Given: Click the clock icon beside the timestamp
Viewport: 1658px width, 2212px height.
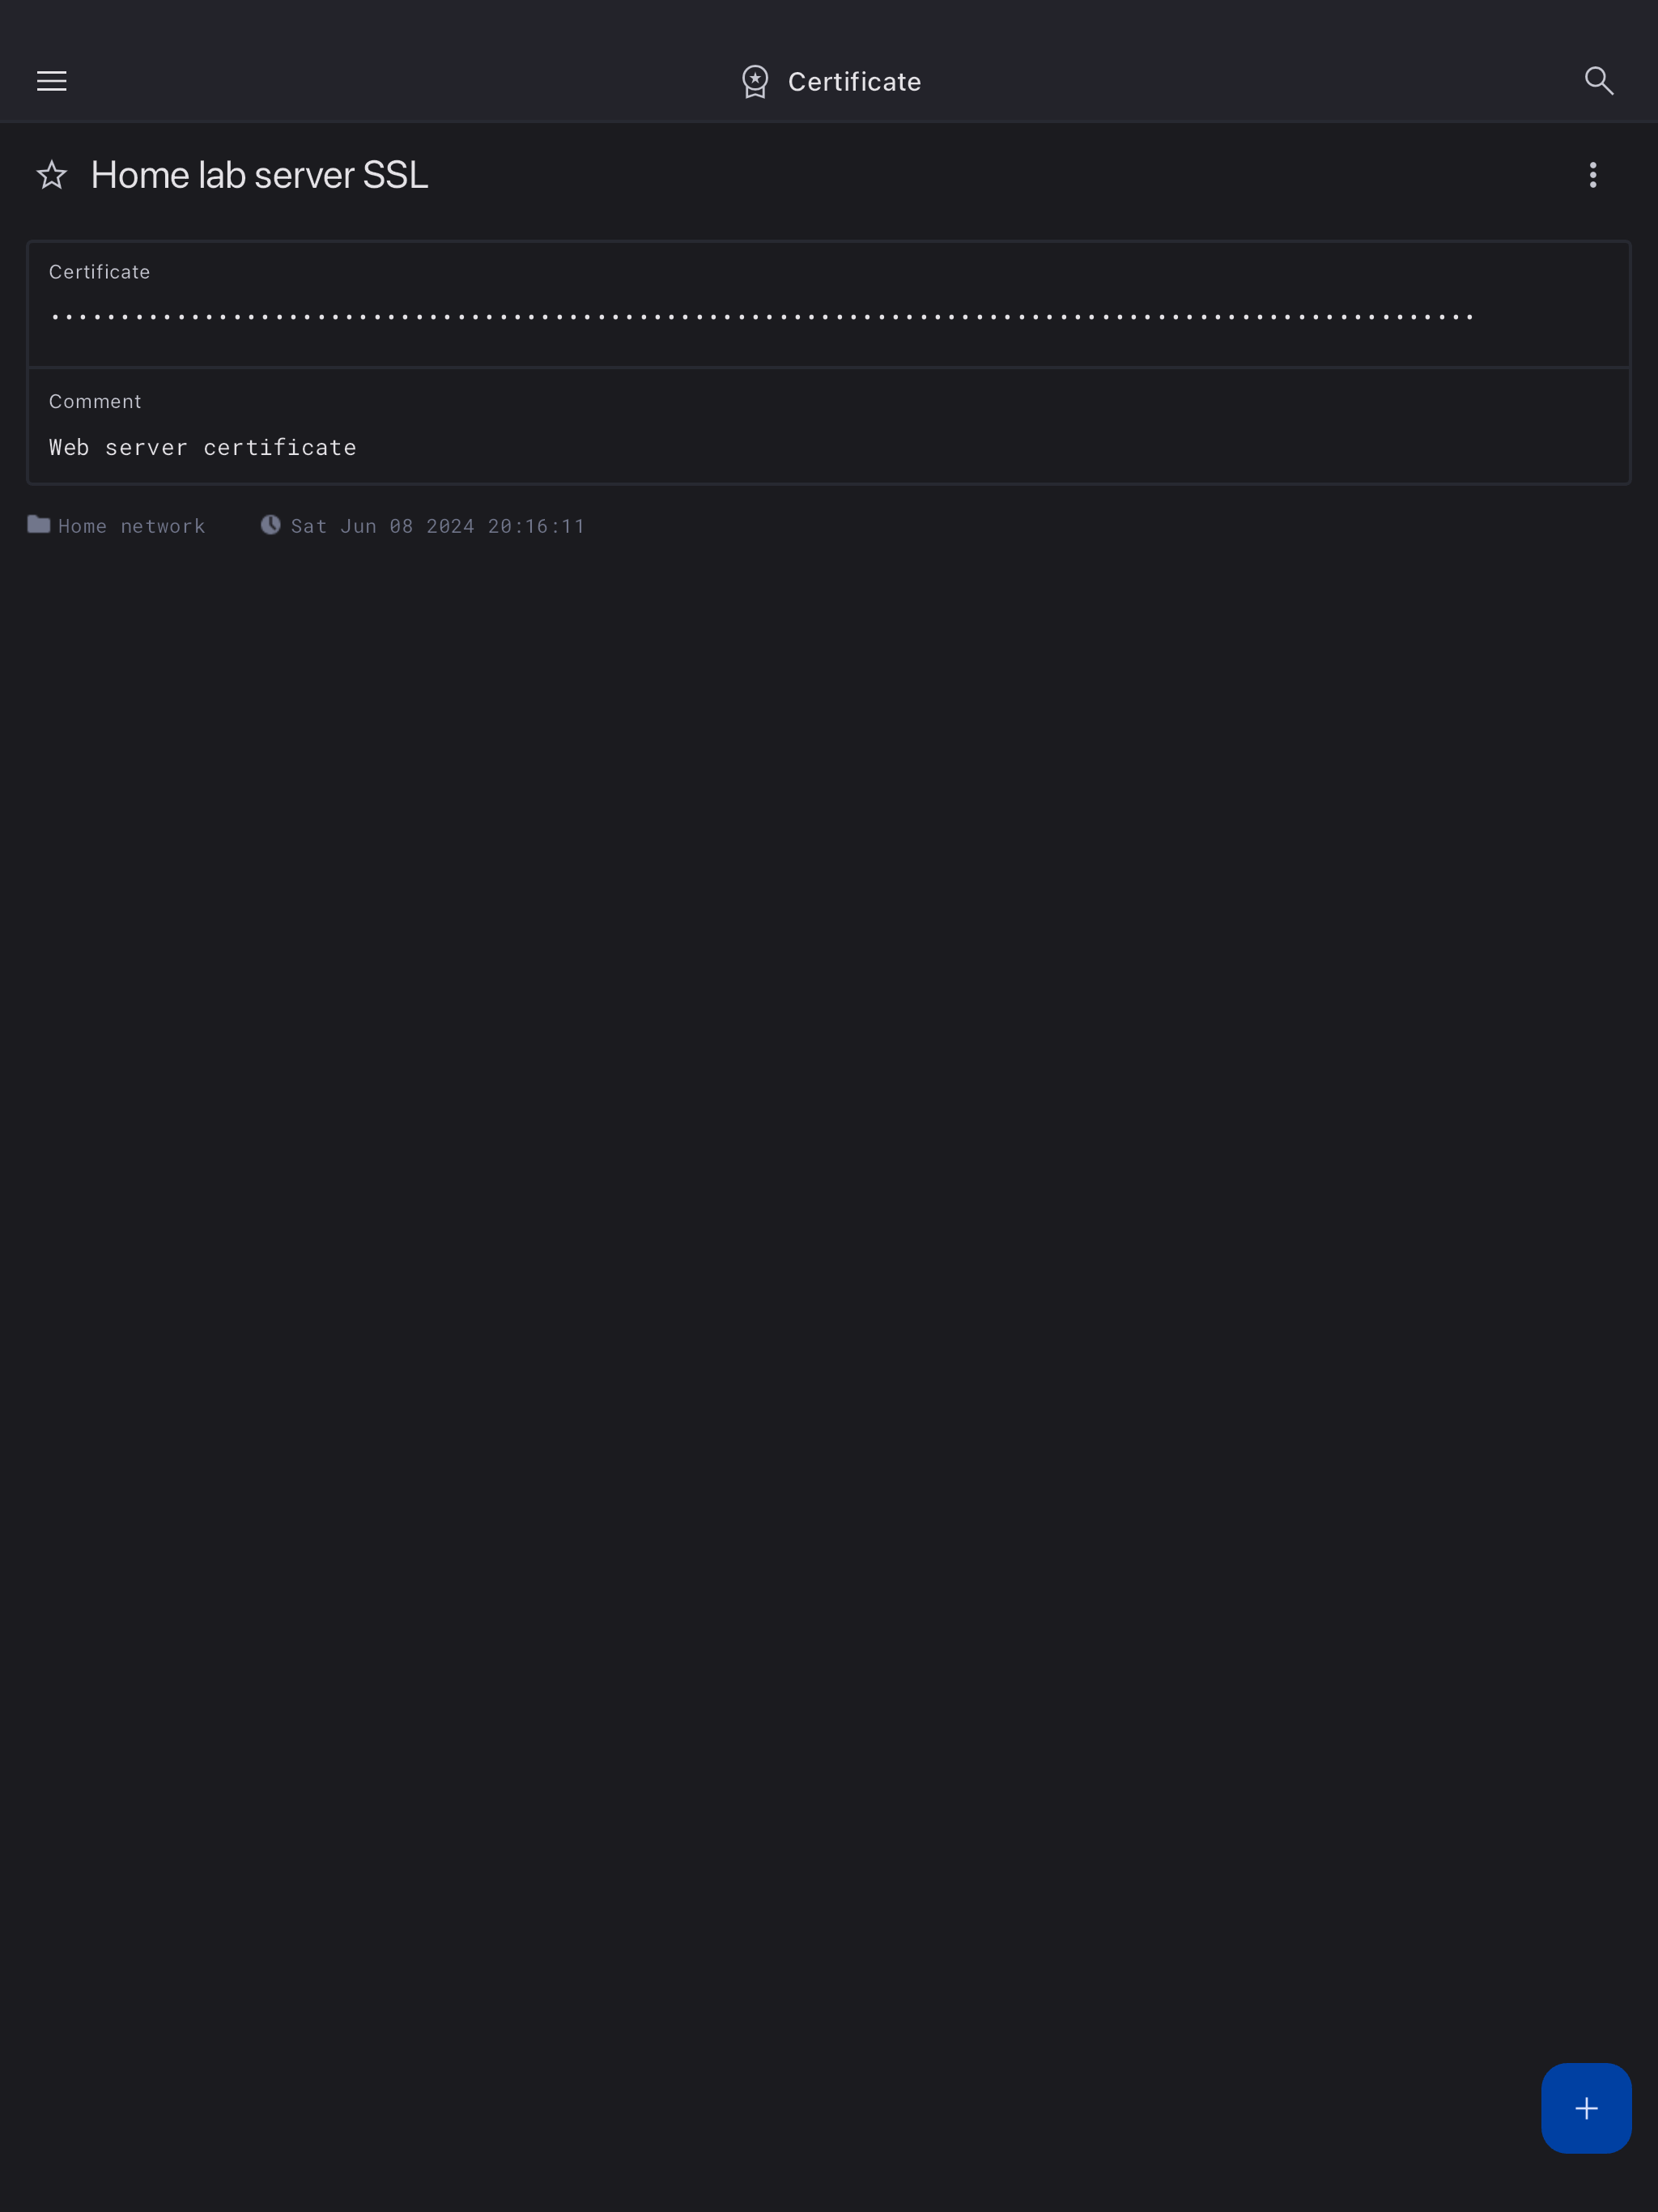Looking at the screenshot, I should (270, 525).
